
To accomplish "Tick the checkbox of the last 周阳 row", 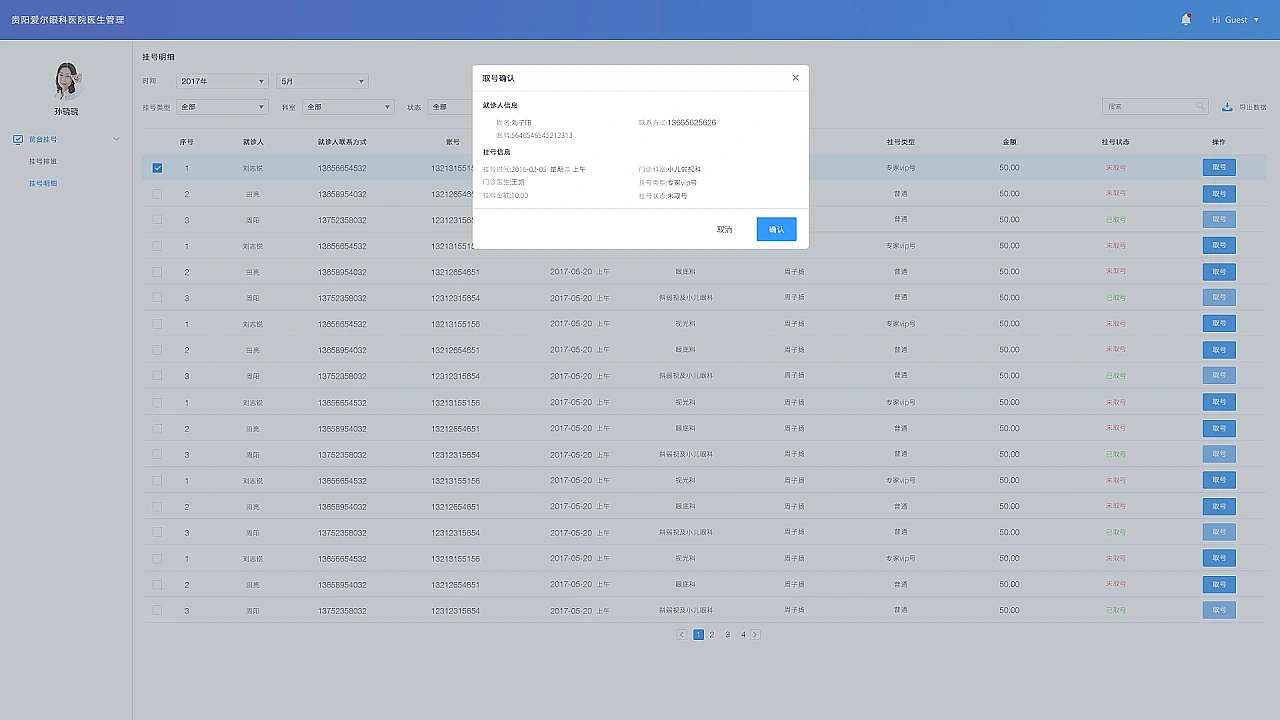I will coord(157,610).
